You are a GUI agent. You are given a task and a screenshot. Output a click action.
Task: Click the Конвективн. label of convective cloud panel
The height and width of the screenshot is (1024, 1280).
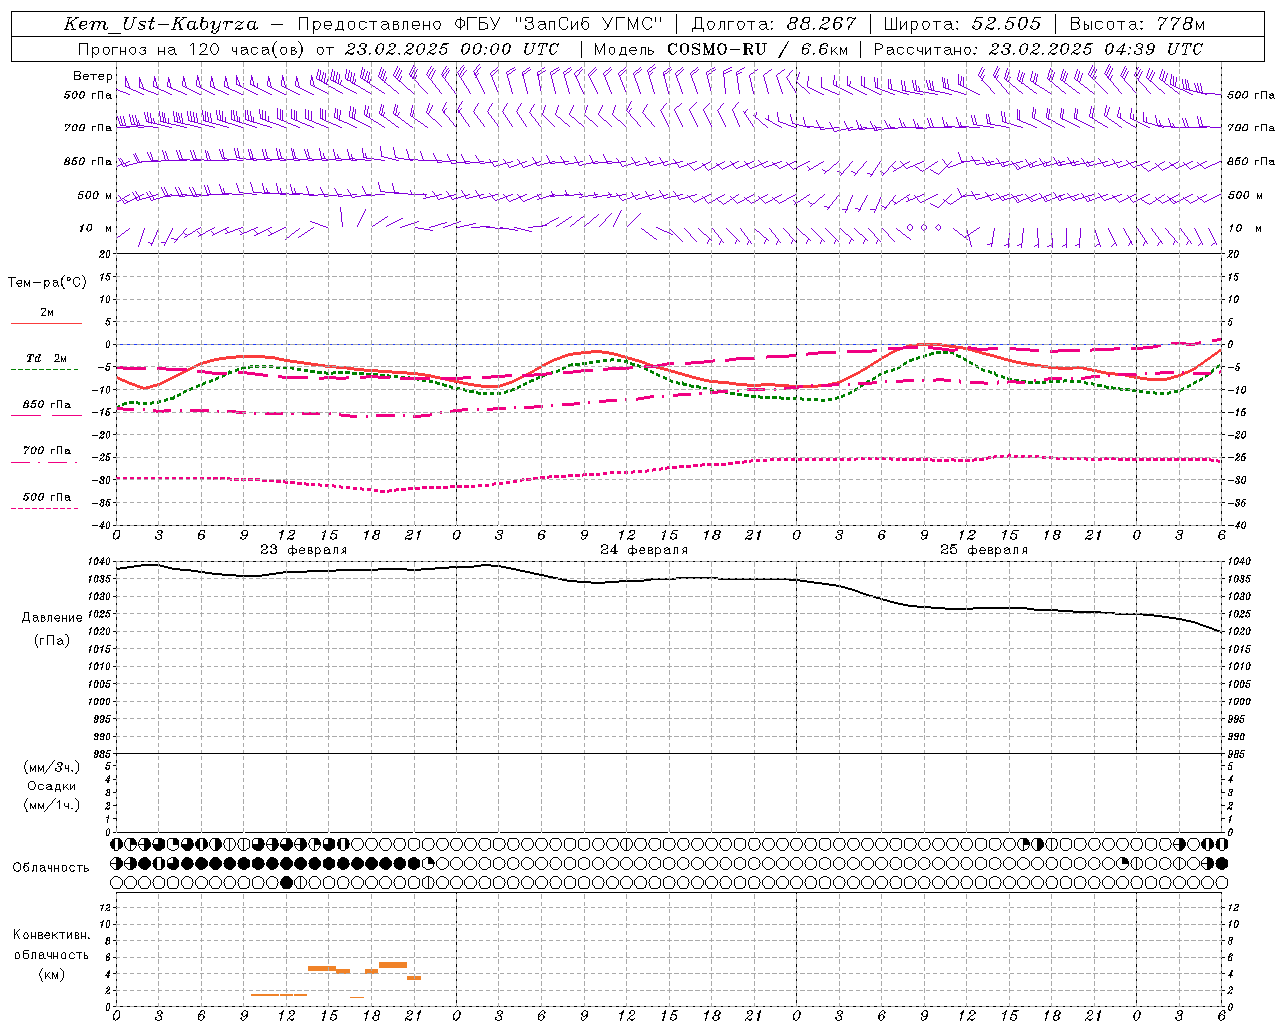point(51,935)
